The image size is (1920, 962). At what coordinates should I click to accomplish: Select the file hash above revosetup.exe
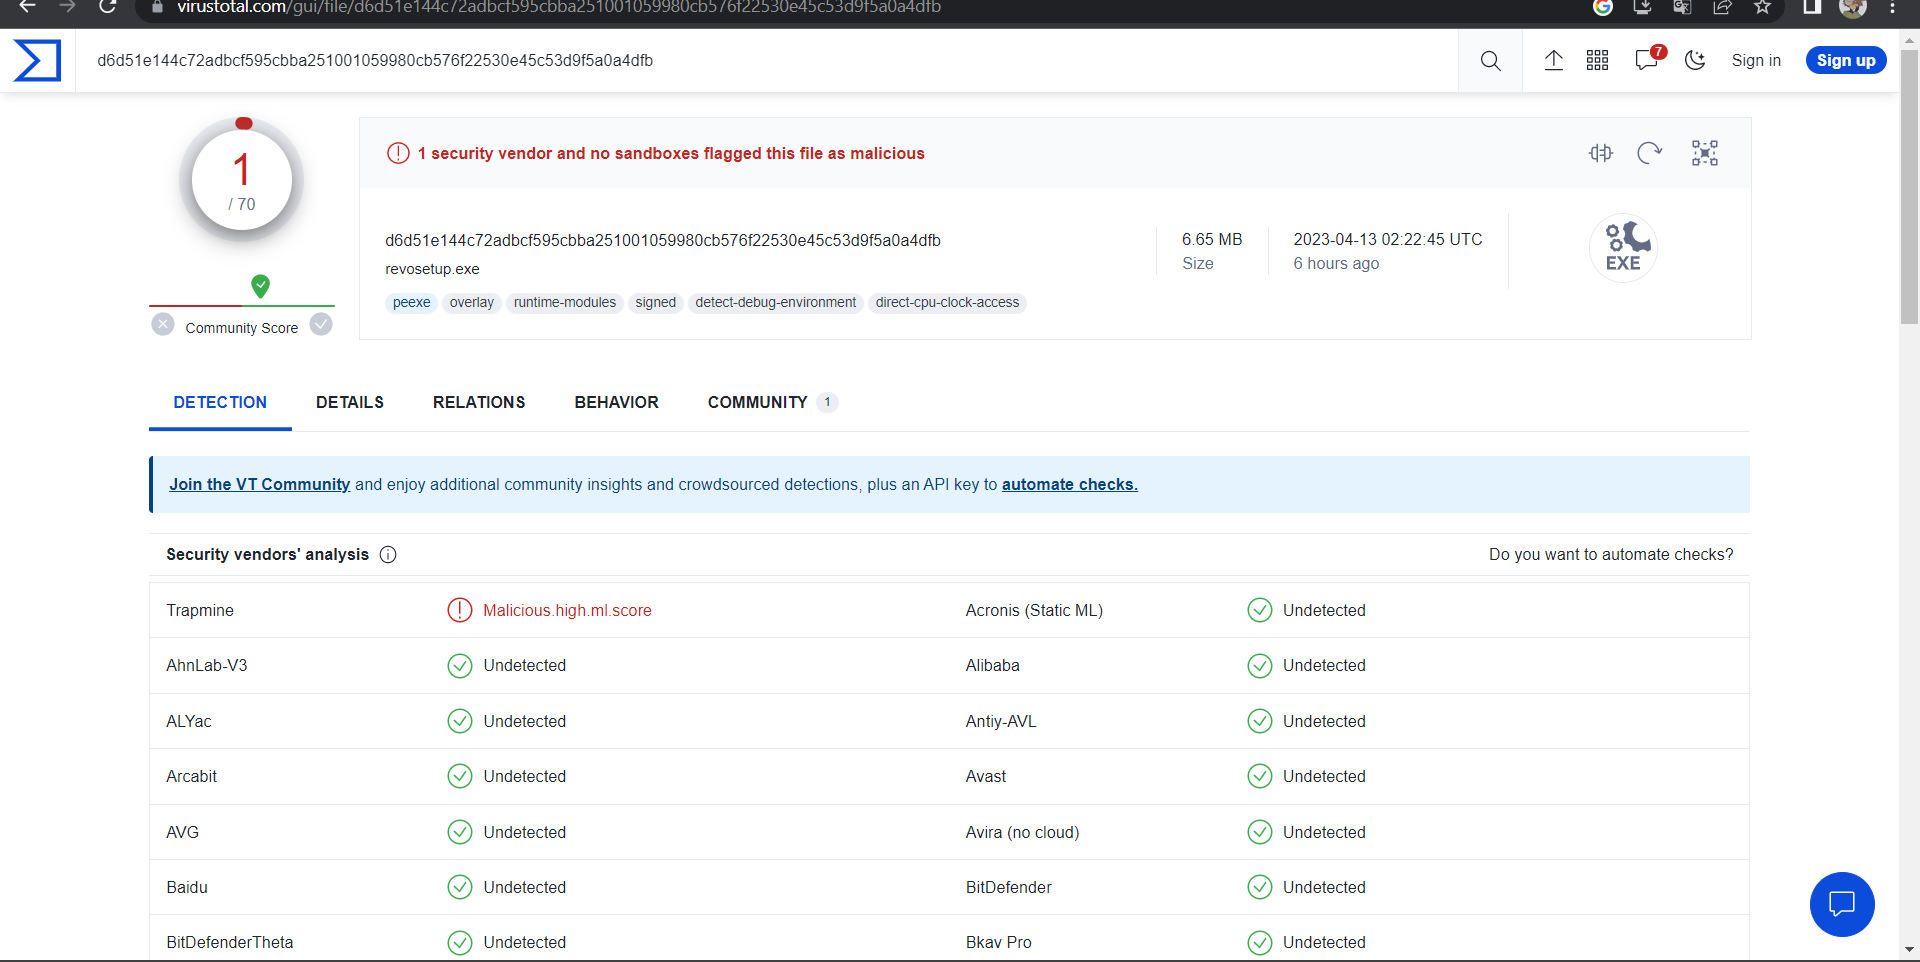click(x=663, y=240)
